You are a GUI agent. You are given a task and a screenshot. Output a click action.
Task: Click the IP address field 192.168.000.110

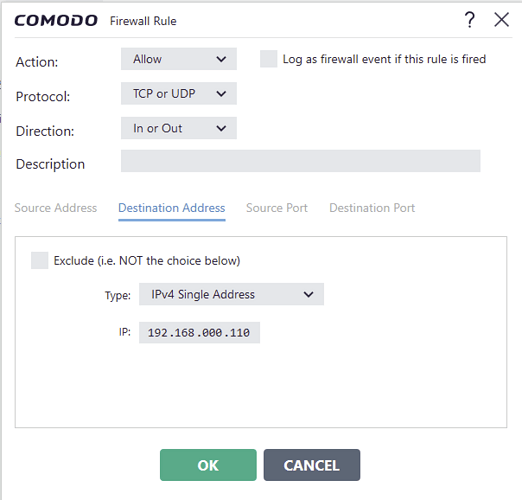[x=199, y=333]
